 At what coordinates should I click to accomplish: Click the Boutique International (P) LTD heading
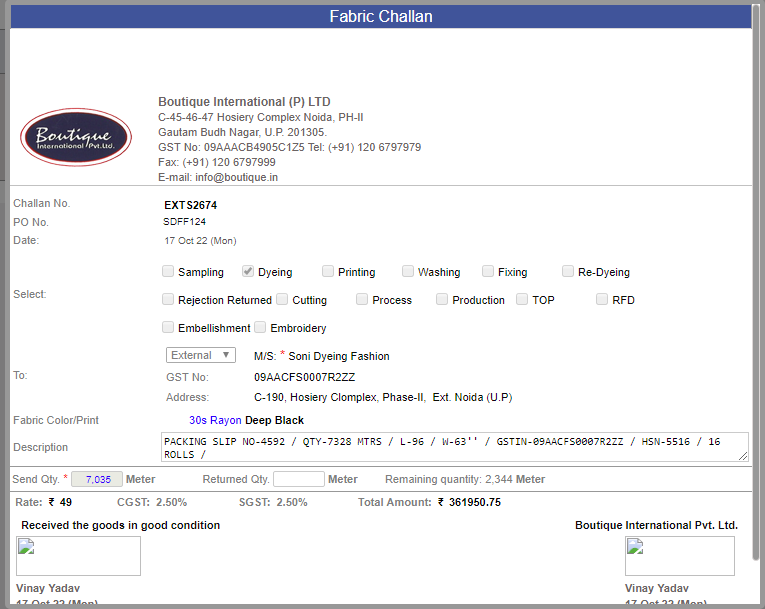coord(244,102)
